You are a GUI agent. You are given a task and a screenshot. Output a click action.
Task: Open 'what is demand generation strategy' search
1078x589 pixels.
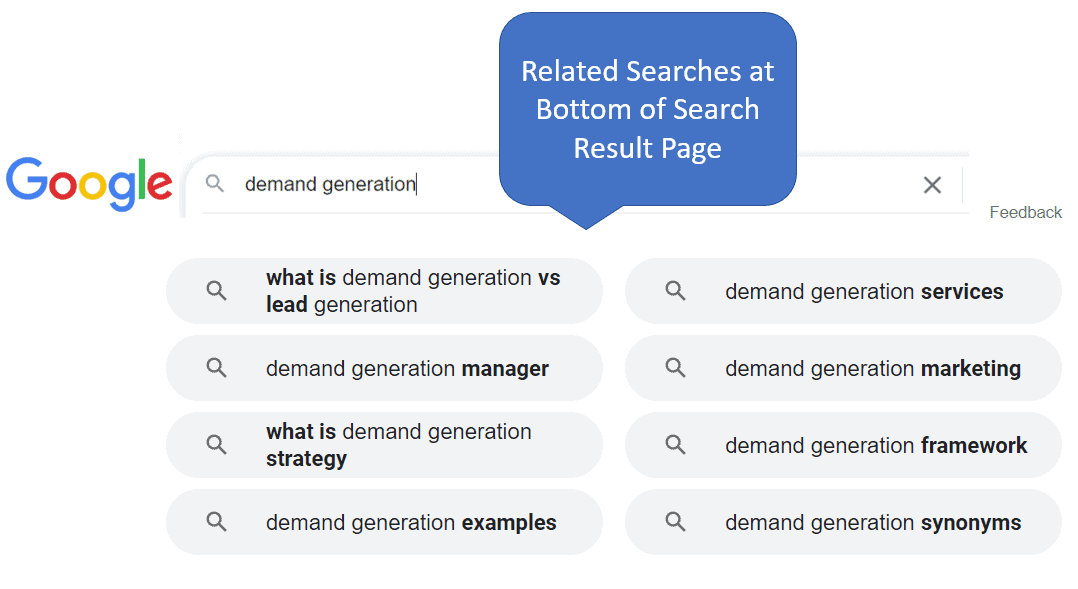pyautogui.click(x=398, y=445)
